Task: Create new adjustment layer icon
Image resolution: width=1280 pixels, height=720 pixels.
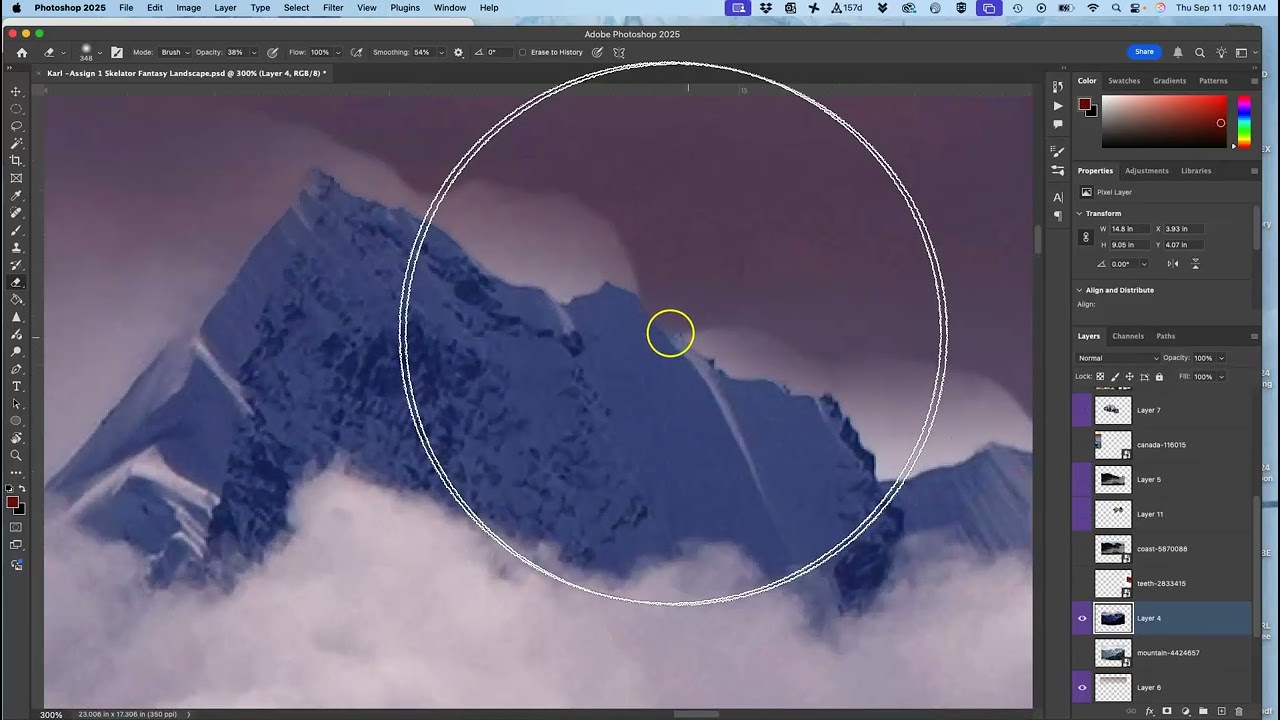Action: click(x=1185, y=711)
